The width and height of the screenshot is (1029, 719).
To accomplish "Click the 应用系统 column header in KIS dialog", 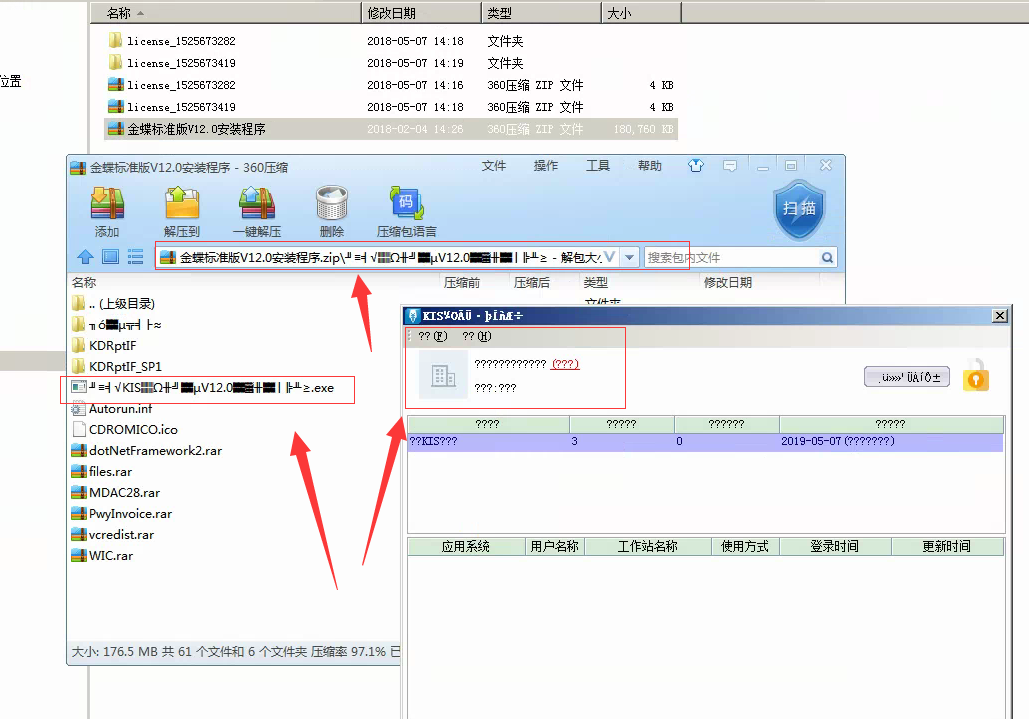I will click(x=466, y=546).
